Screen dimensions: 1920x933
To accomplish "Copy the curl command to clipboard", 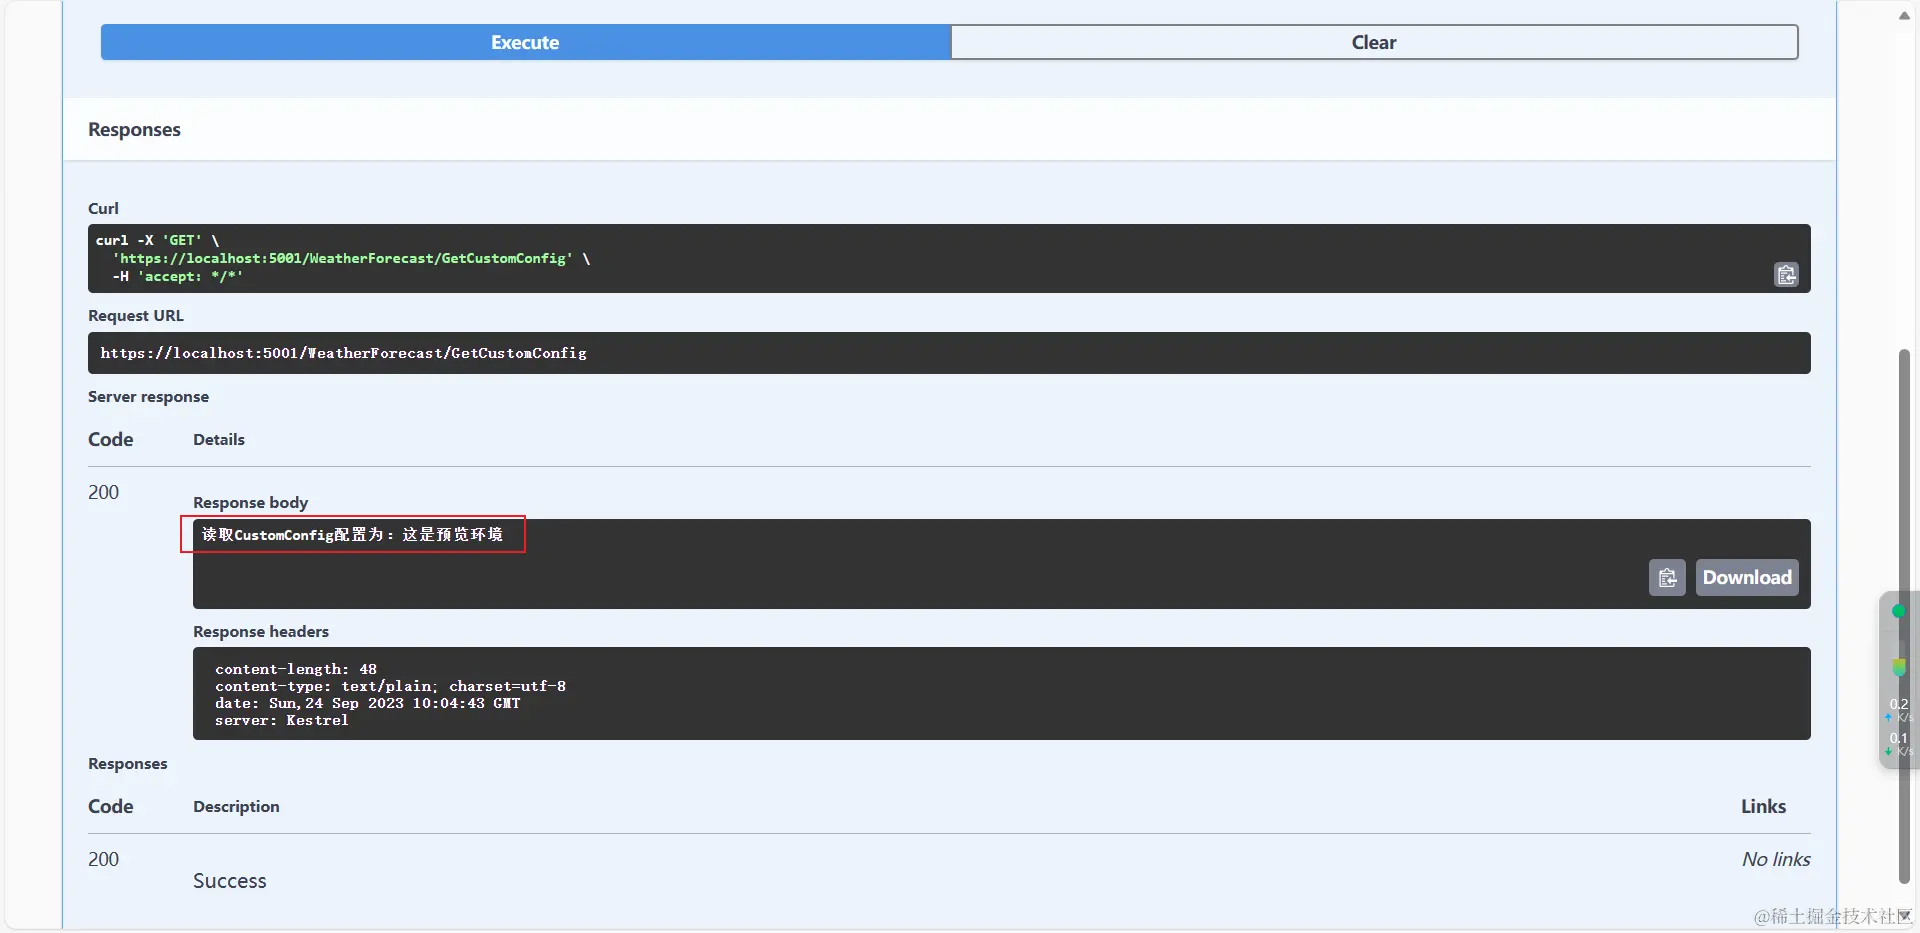I will (1786, 274).
